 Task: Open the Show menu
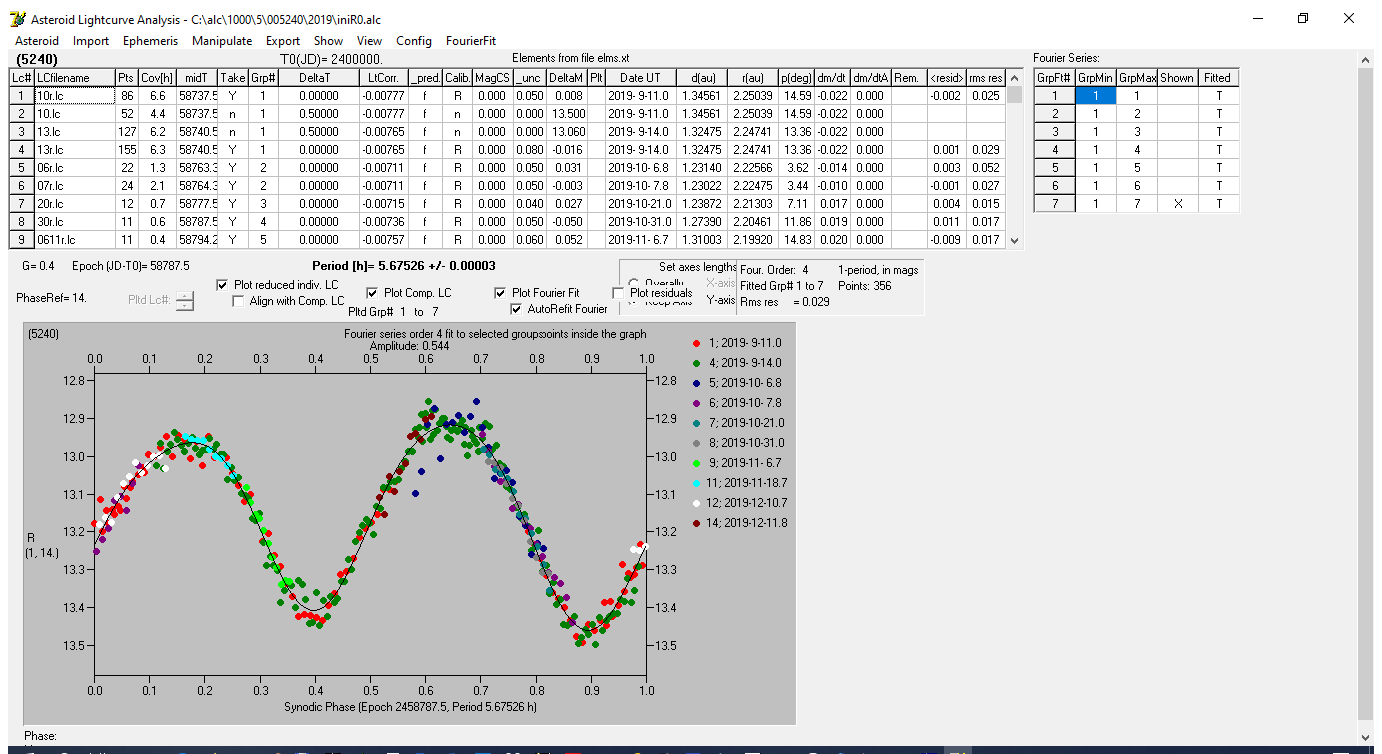coord(328,41)
